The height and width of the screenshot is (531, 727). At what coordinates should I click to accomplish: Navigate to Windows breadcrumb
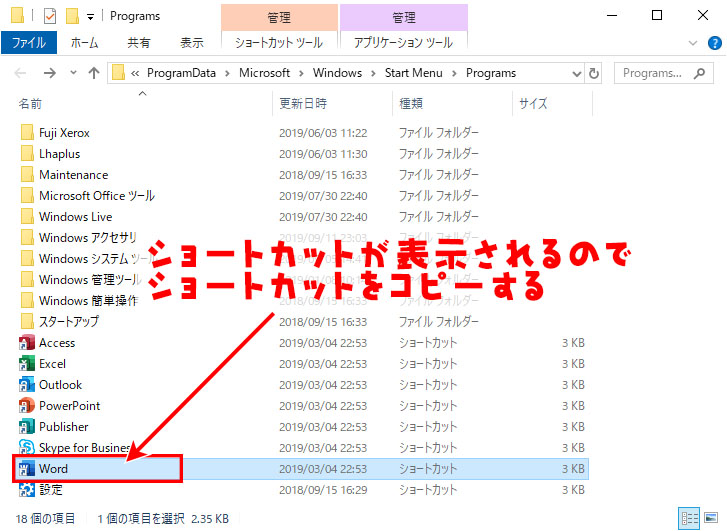point(337,73)
